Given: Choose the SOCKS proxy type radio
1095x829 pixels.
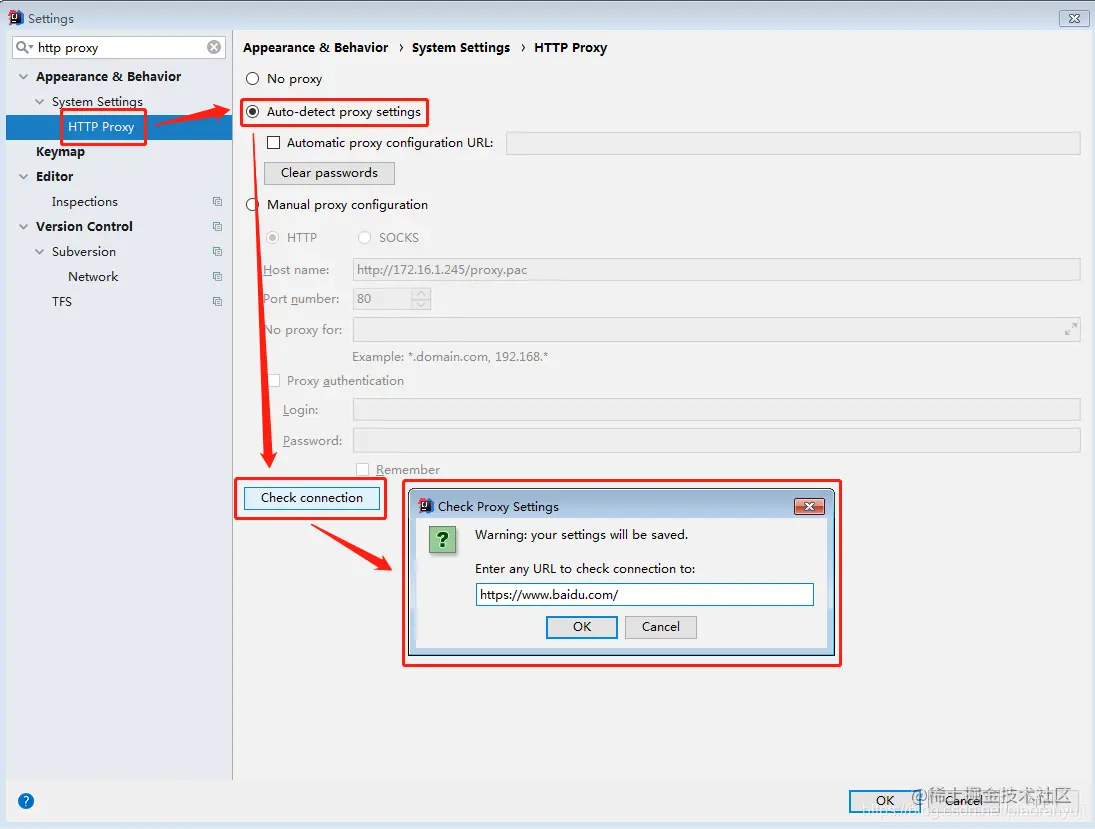Looking at the screenshot, I should 365,237.
